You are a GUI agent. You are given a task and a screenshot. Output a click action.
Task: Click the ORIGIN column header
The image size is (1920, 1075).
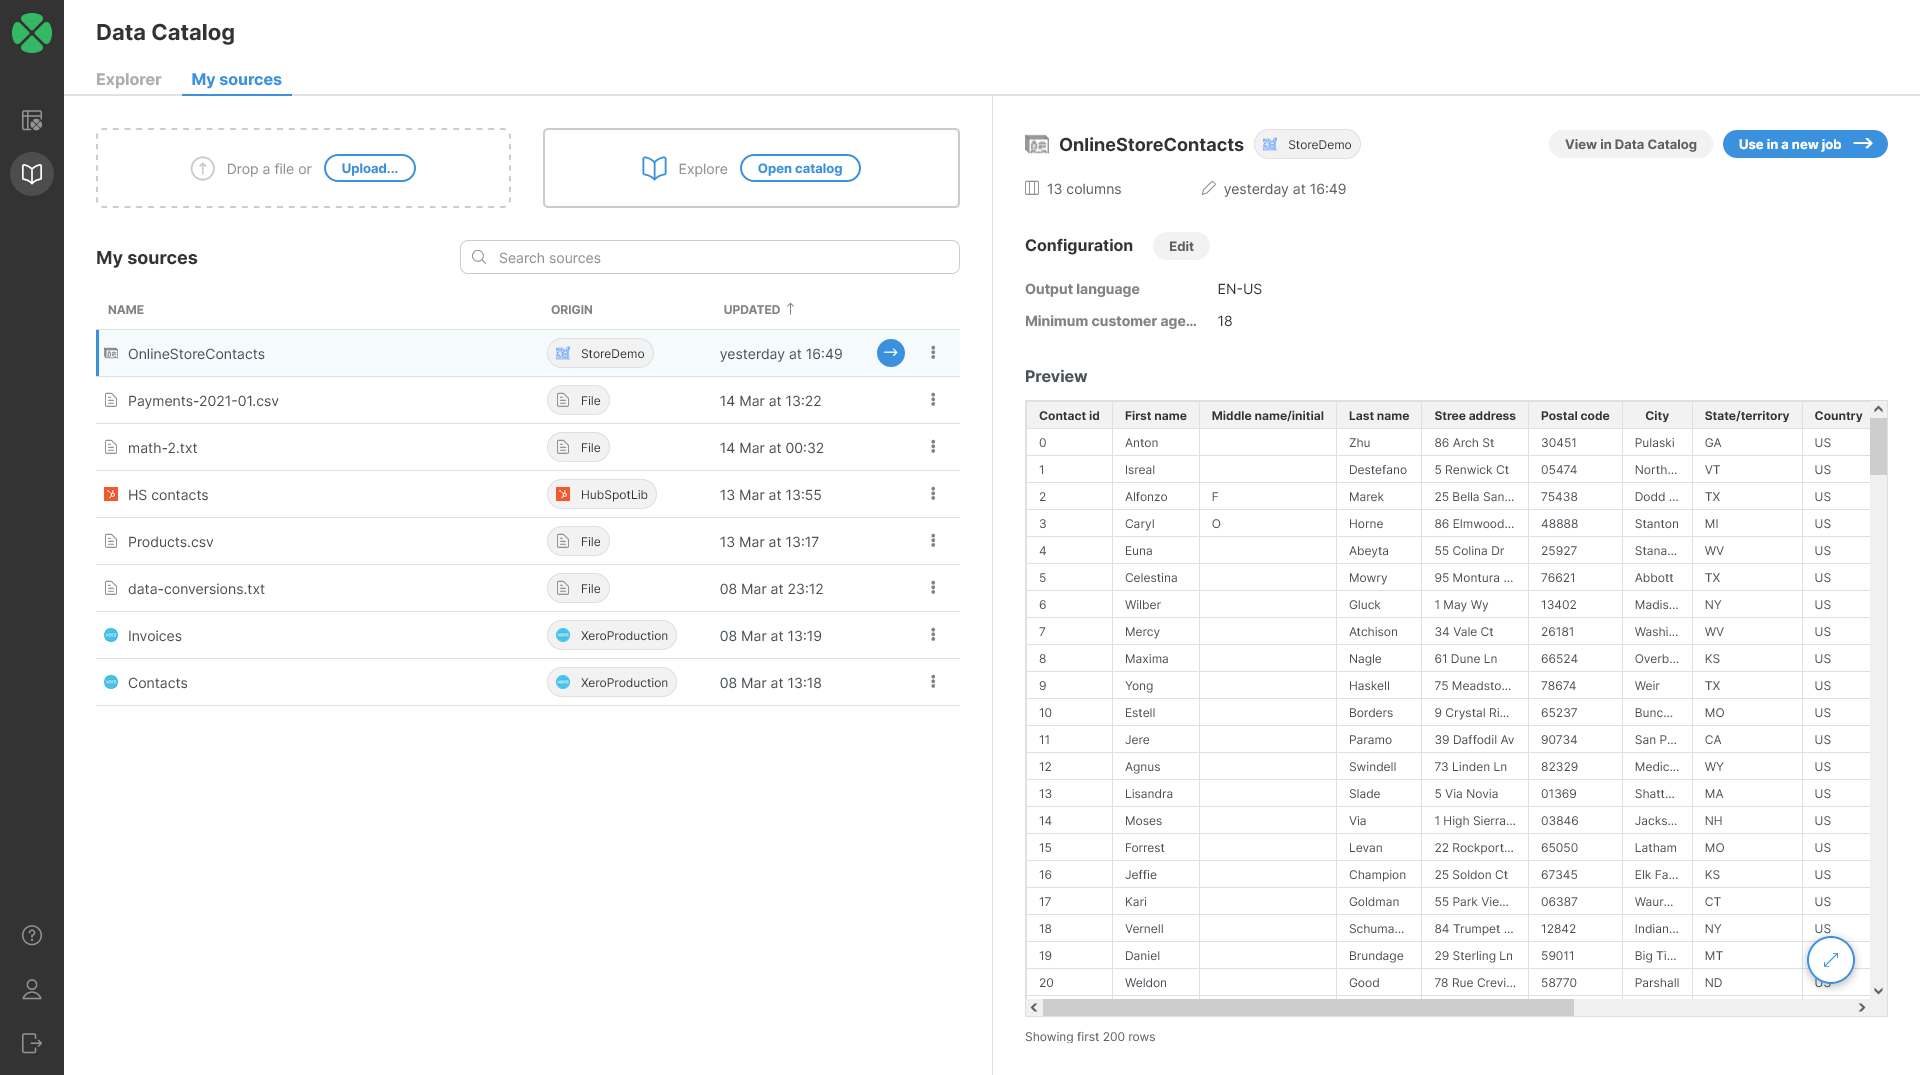571,309
